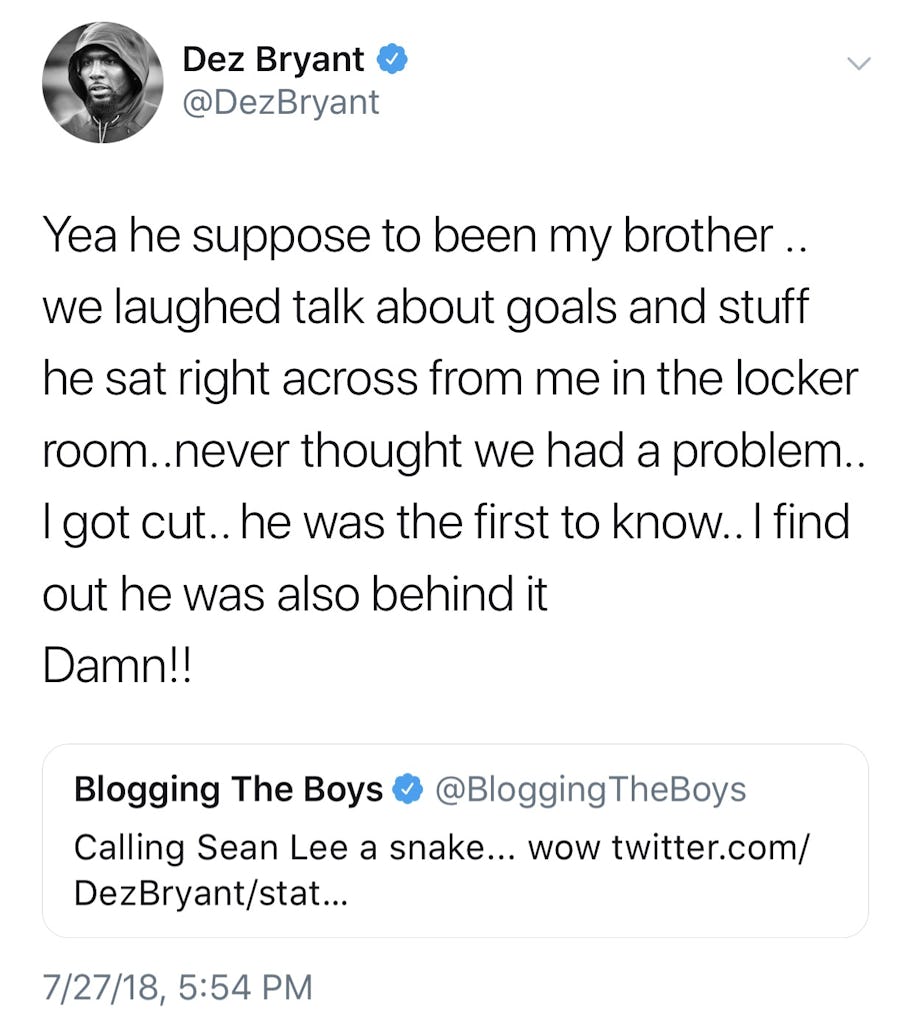The image size is (900, 1022).
Task: Open Blogging The Boys account name
Action: pos(228,790)
